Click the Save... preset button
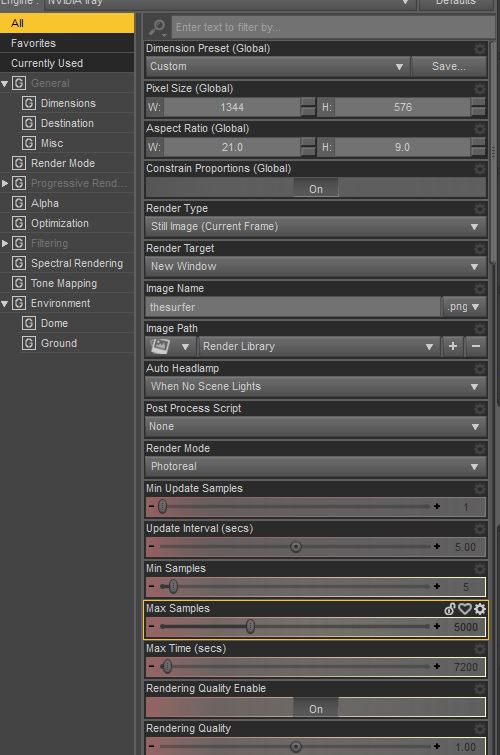This screenshot has height=755, width=500. pos(449,66)
